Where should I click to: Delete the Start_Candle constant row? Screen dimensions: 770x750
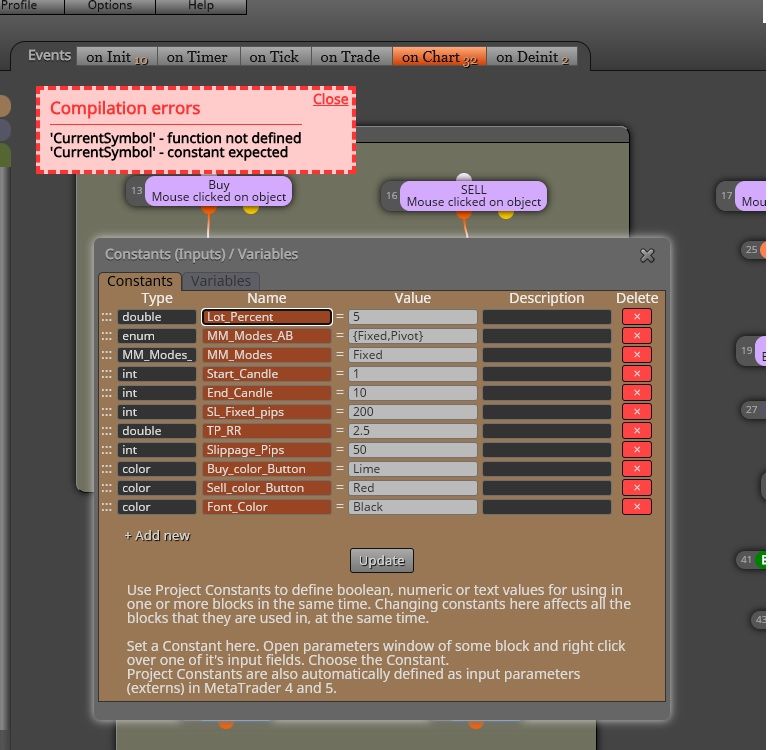(636, 374)
